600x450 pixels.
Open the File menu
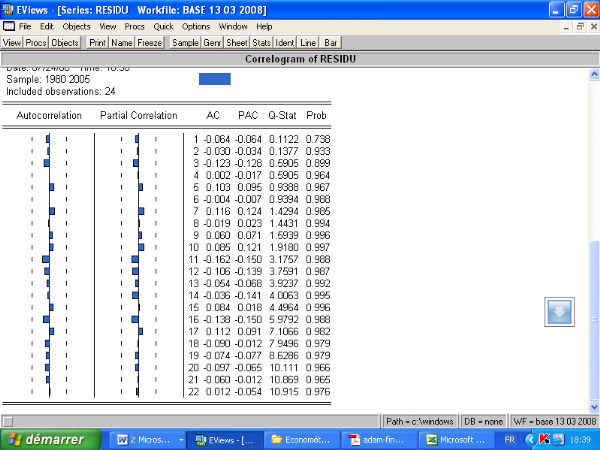[x=25, y=26]
